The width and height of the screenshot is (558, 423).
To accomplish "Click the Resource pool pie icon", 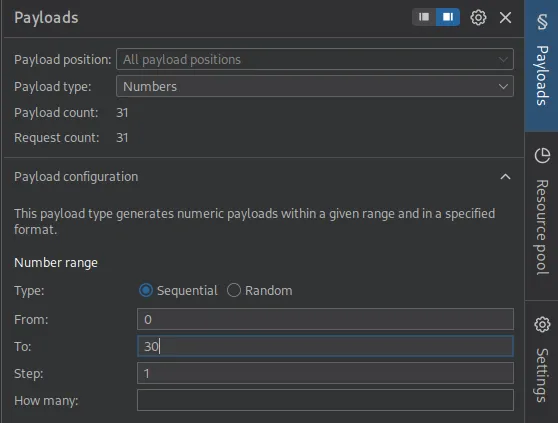I will pyautogui.click(x=542, y=155).
